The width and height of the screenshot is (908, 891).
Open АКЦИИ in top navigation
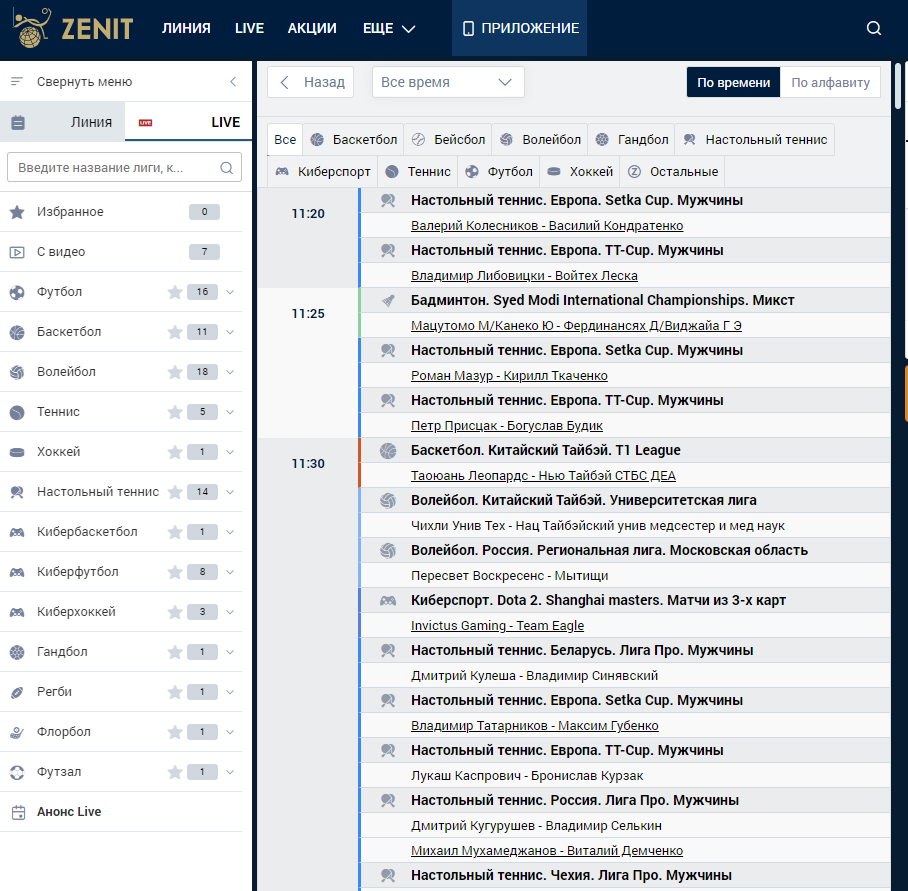pyautogui.click(x=312, y=28)
